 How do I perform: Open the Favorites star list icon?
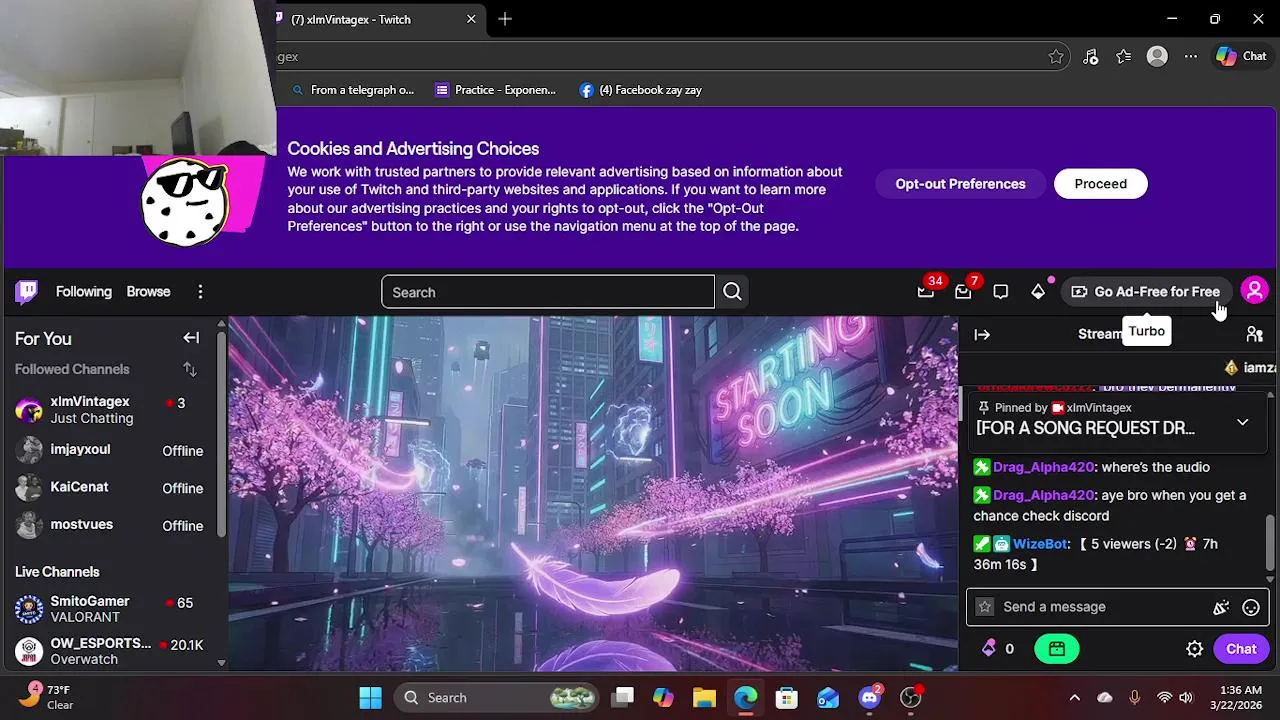tap(1124, 57)
